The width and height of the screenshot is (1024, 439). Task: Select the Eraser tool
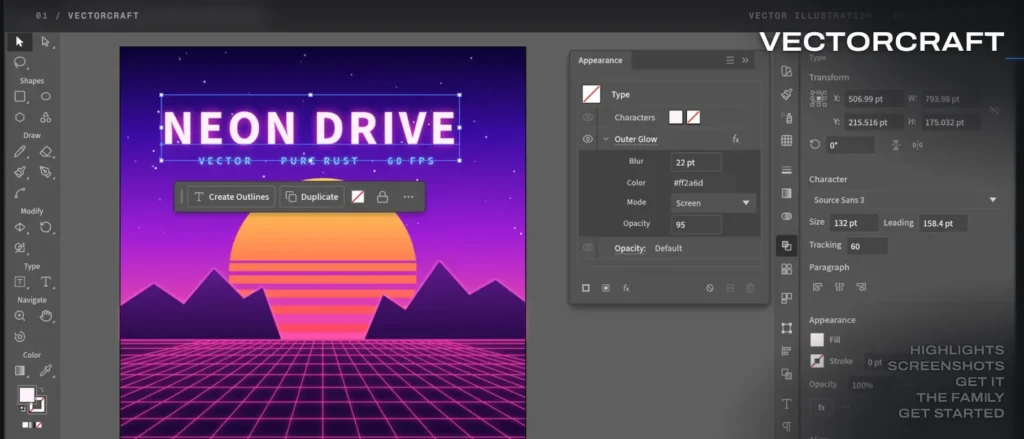pos(46,152)
